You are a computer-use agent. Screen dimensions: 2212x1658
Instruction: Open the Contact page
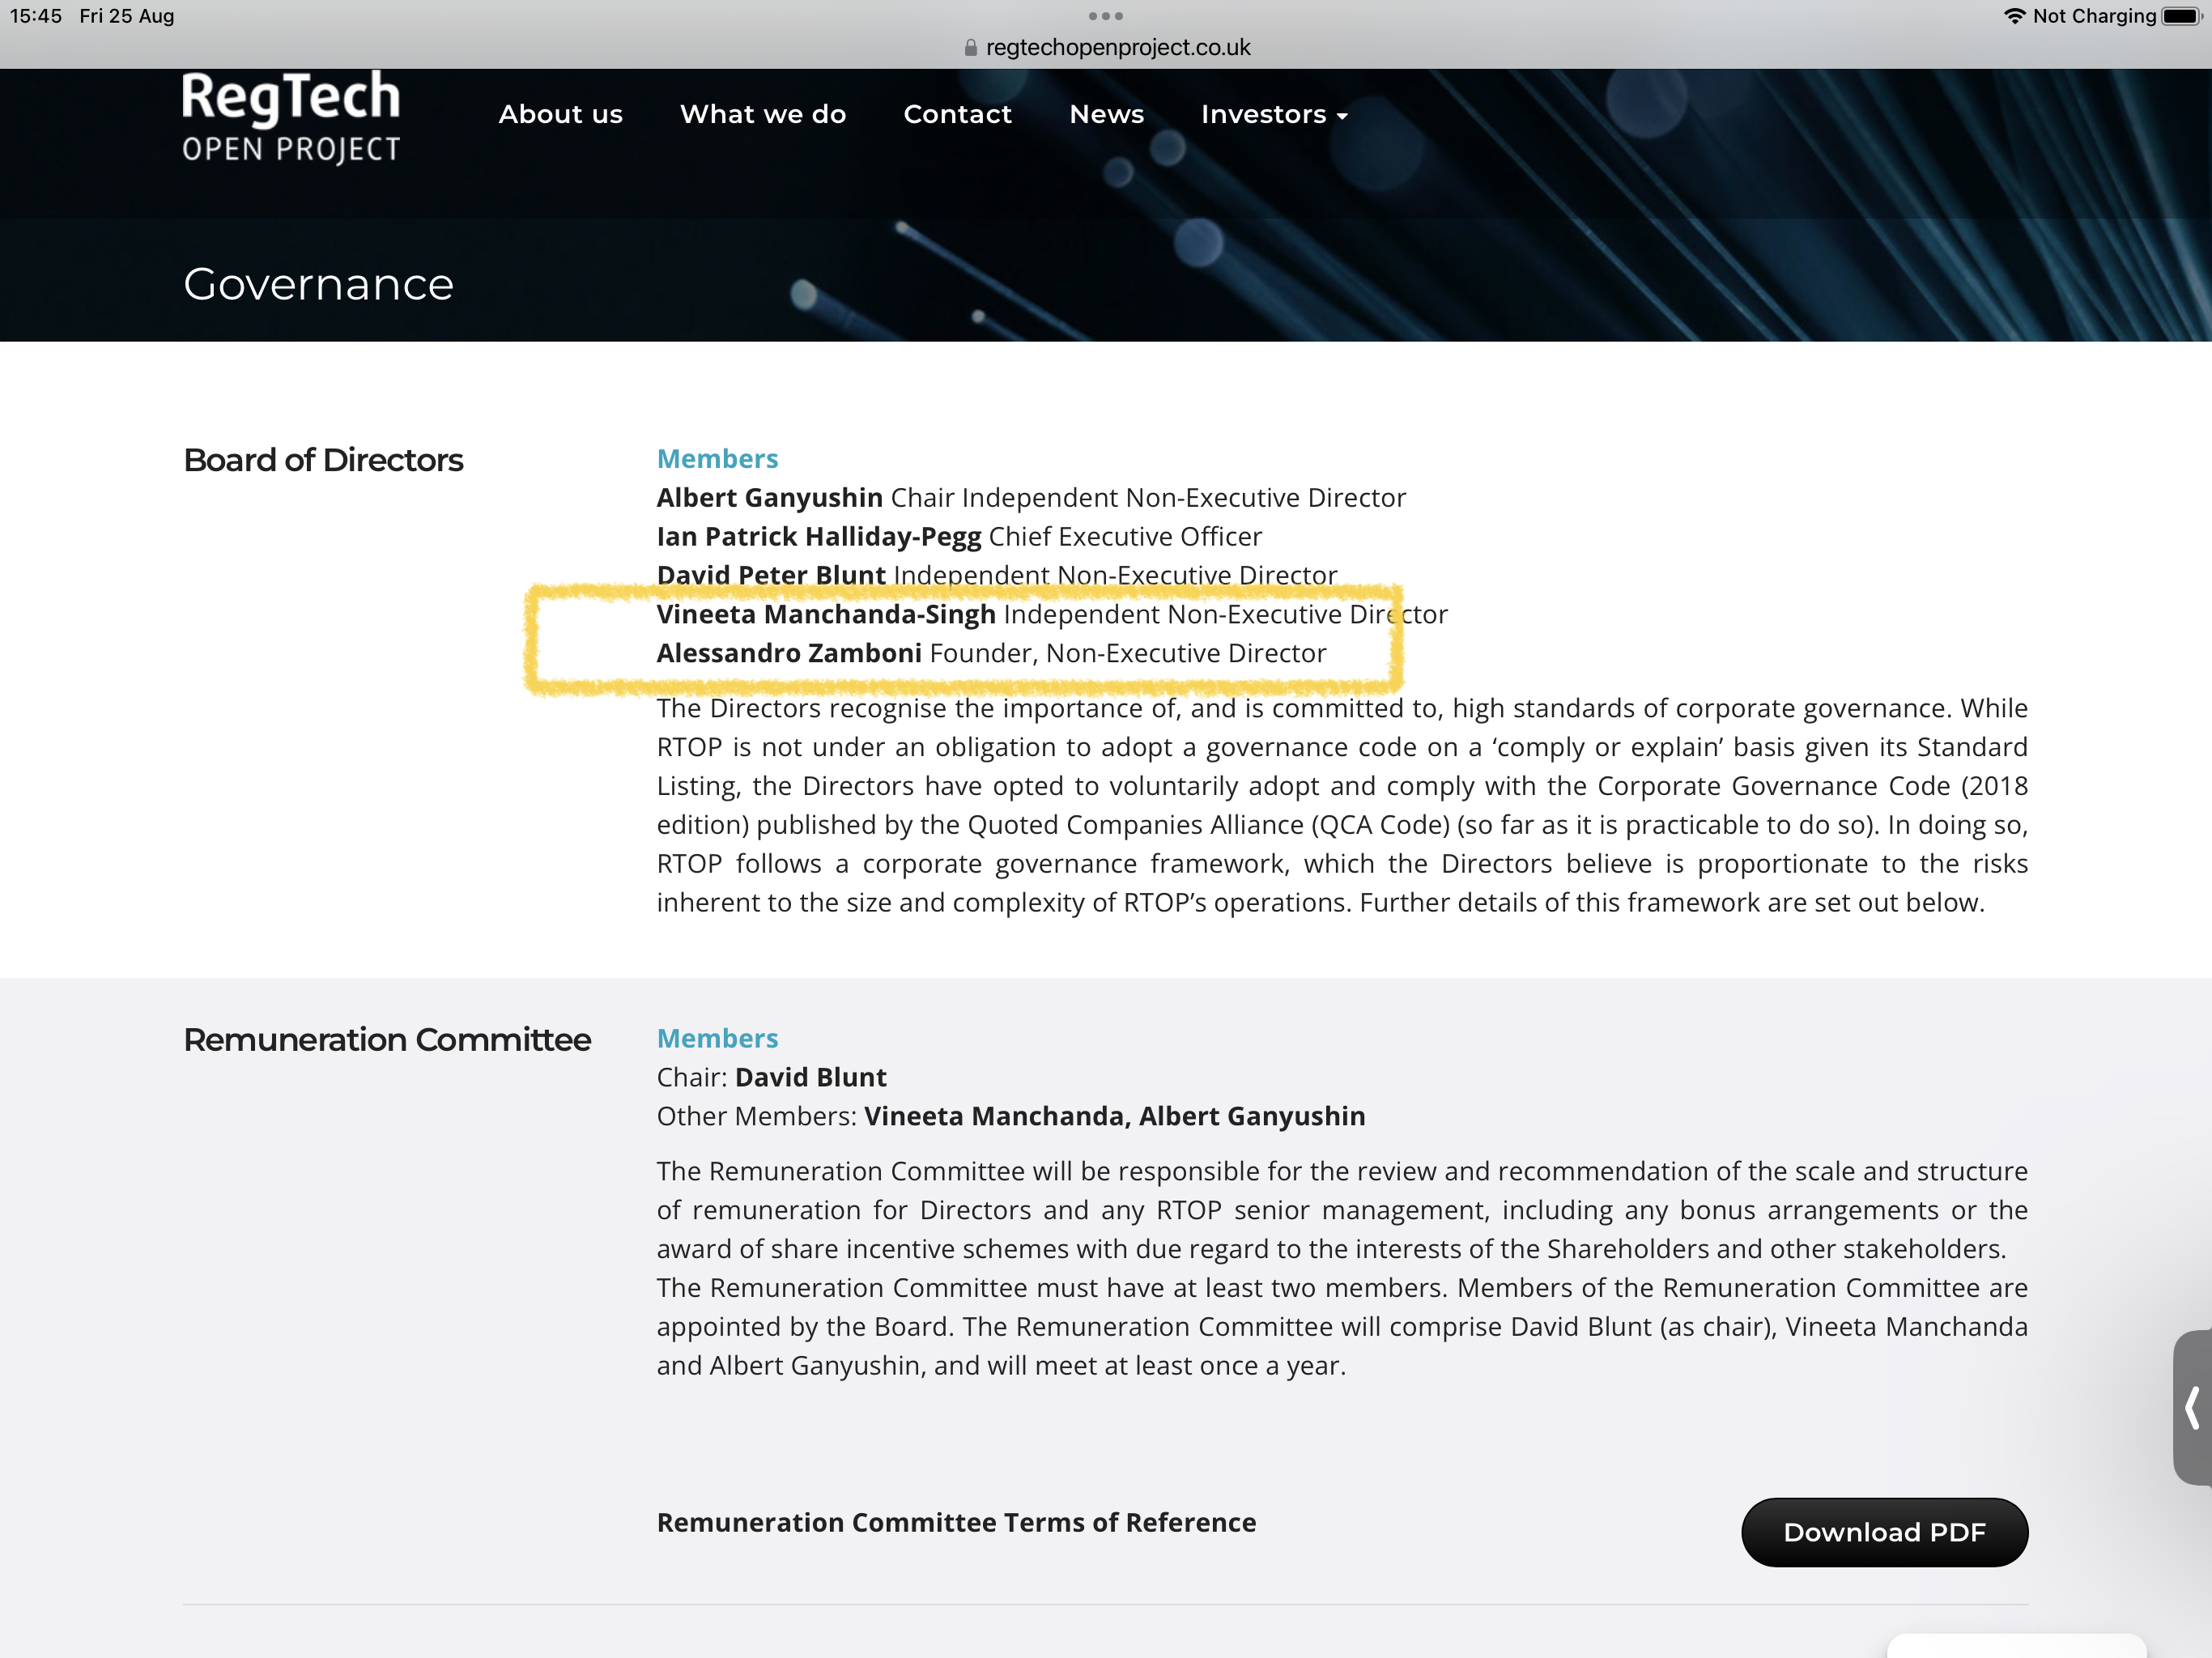(957, 115)
